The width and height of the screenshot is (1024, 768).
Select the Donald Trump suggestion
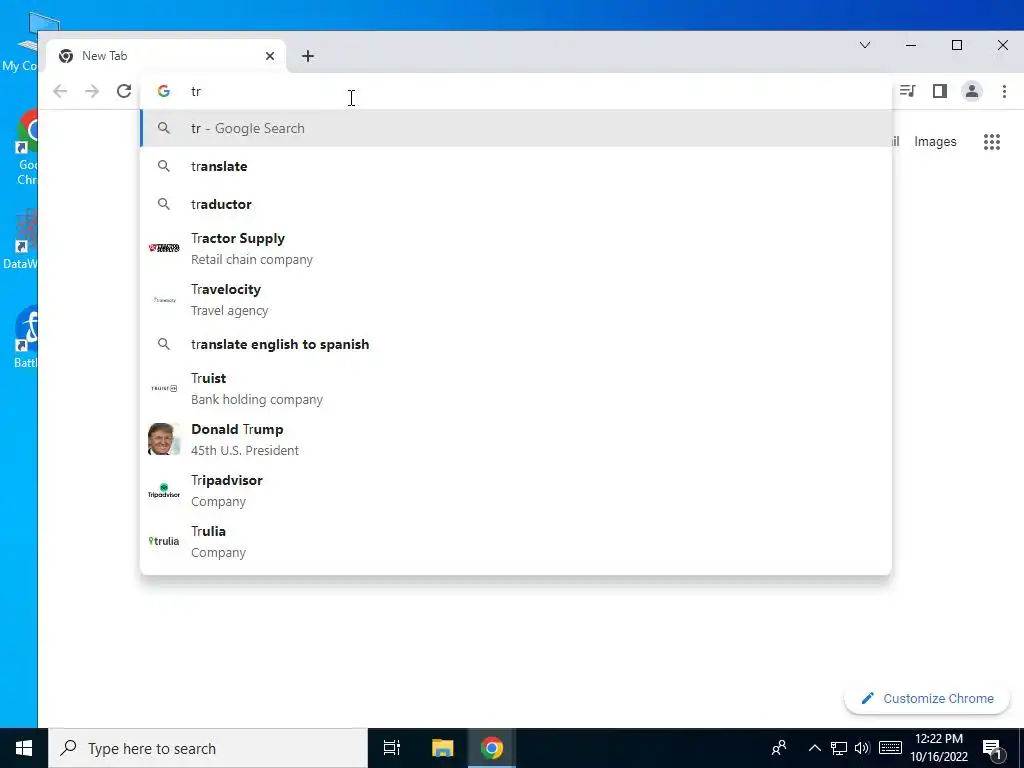[516, 440]
